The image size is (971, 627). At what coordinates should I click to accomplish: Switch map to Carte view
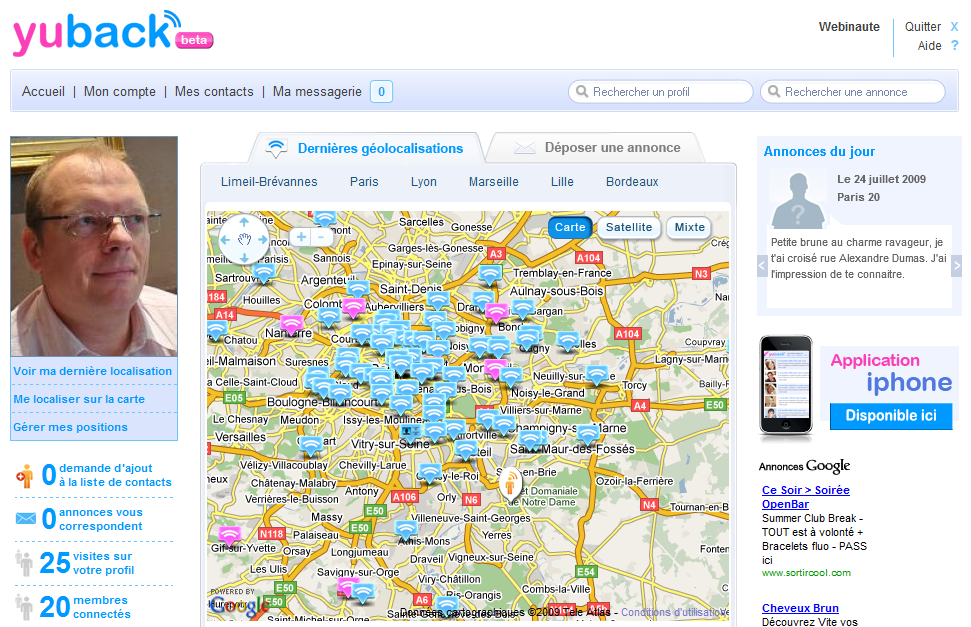(x=570, y=227)
